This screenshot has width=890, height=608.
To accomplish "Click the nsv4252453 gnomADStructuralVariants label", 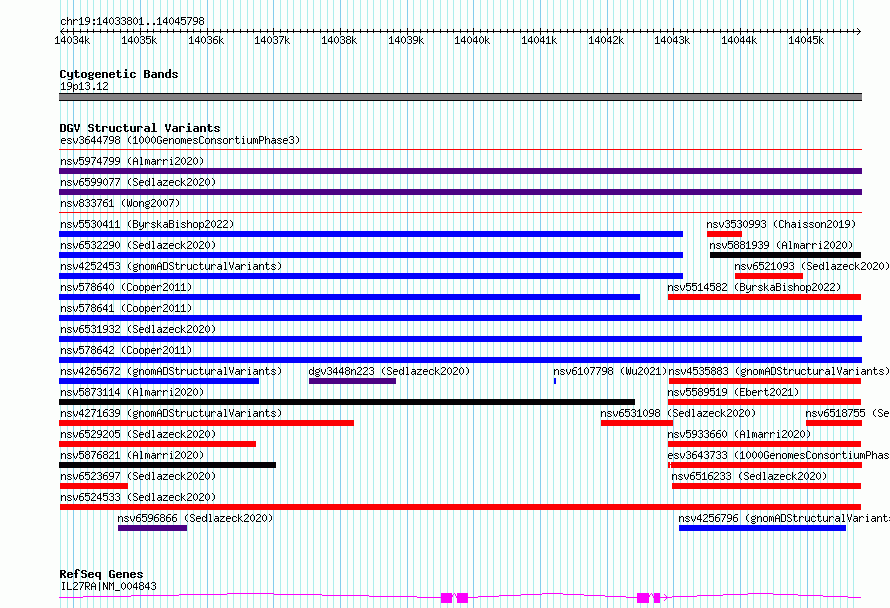I will tap(171, 266).
